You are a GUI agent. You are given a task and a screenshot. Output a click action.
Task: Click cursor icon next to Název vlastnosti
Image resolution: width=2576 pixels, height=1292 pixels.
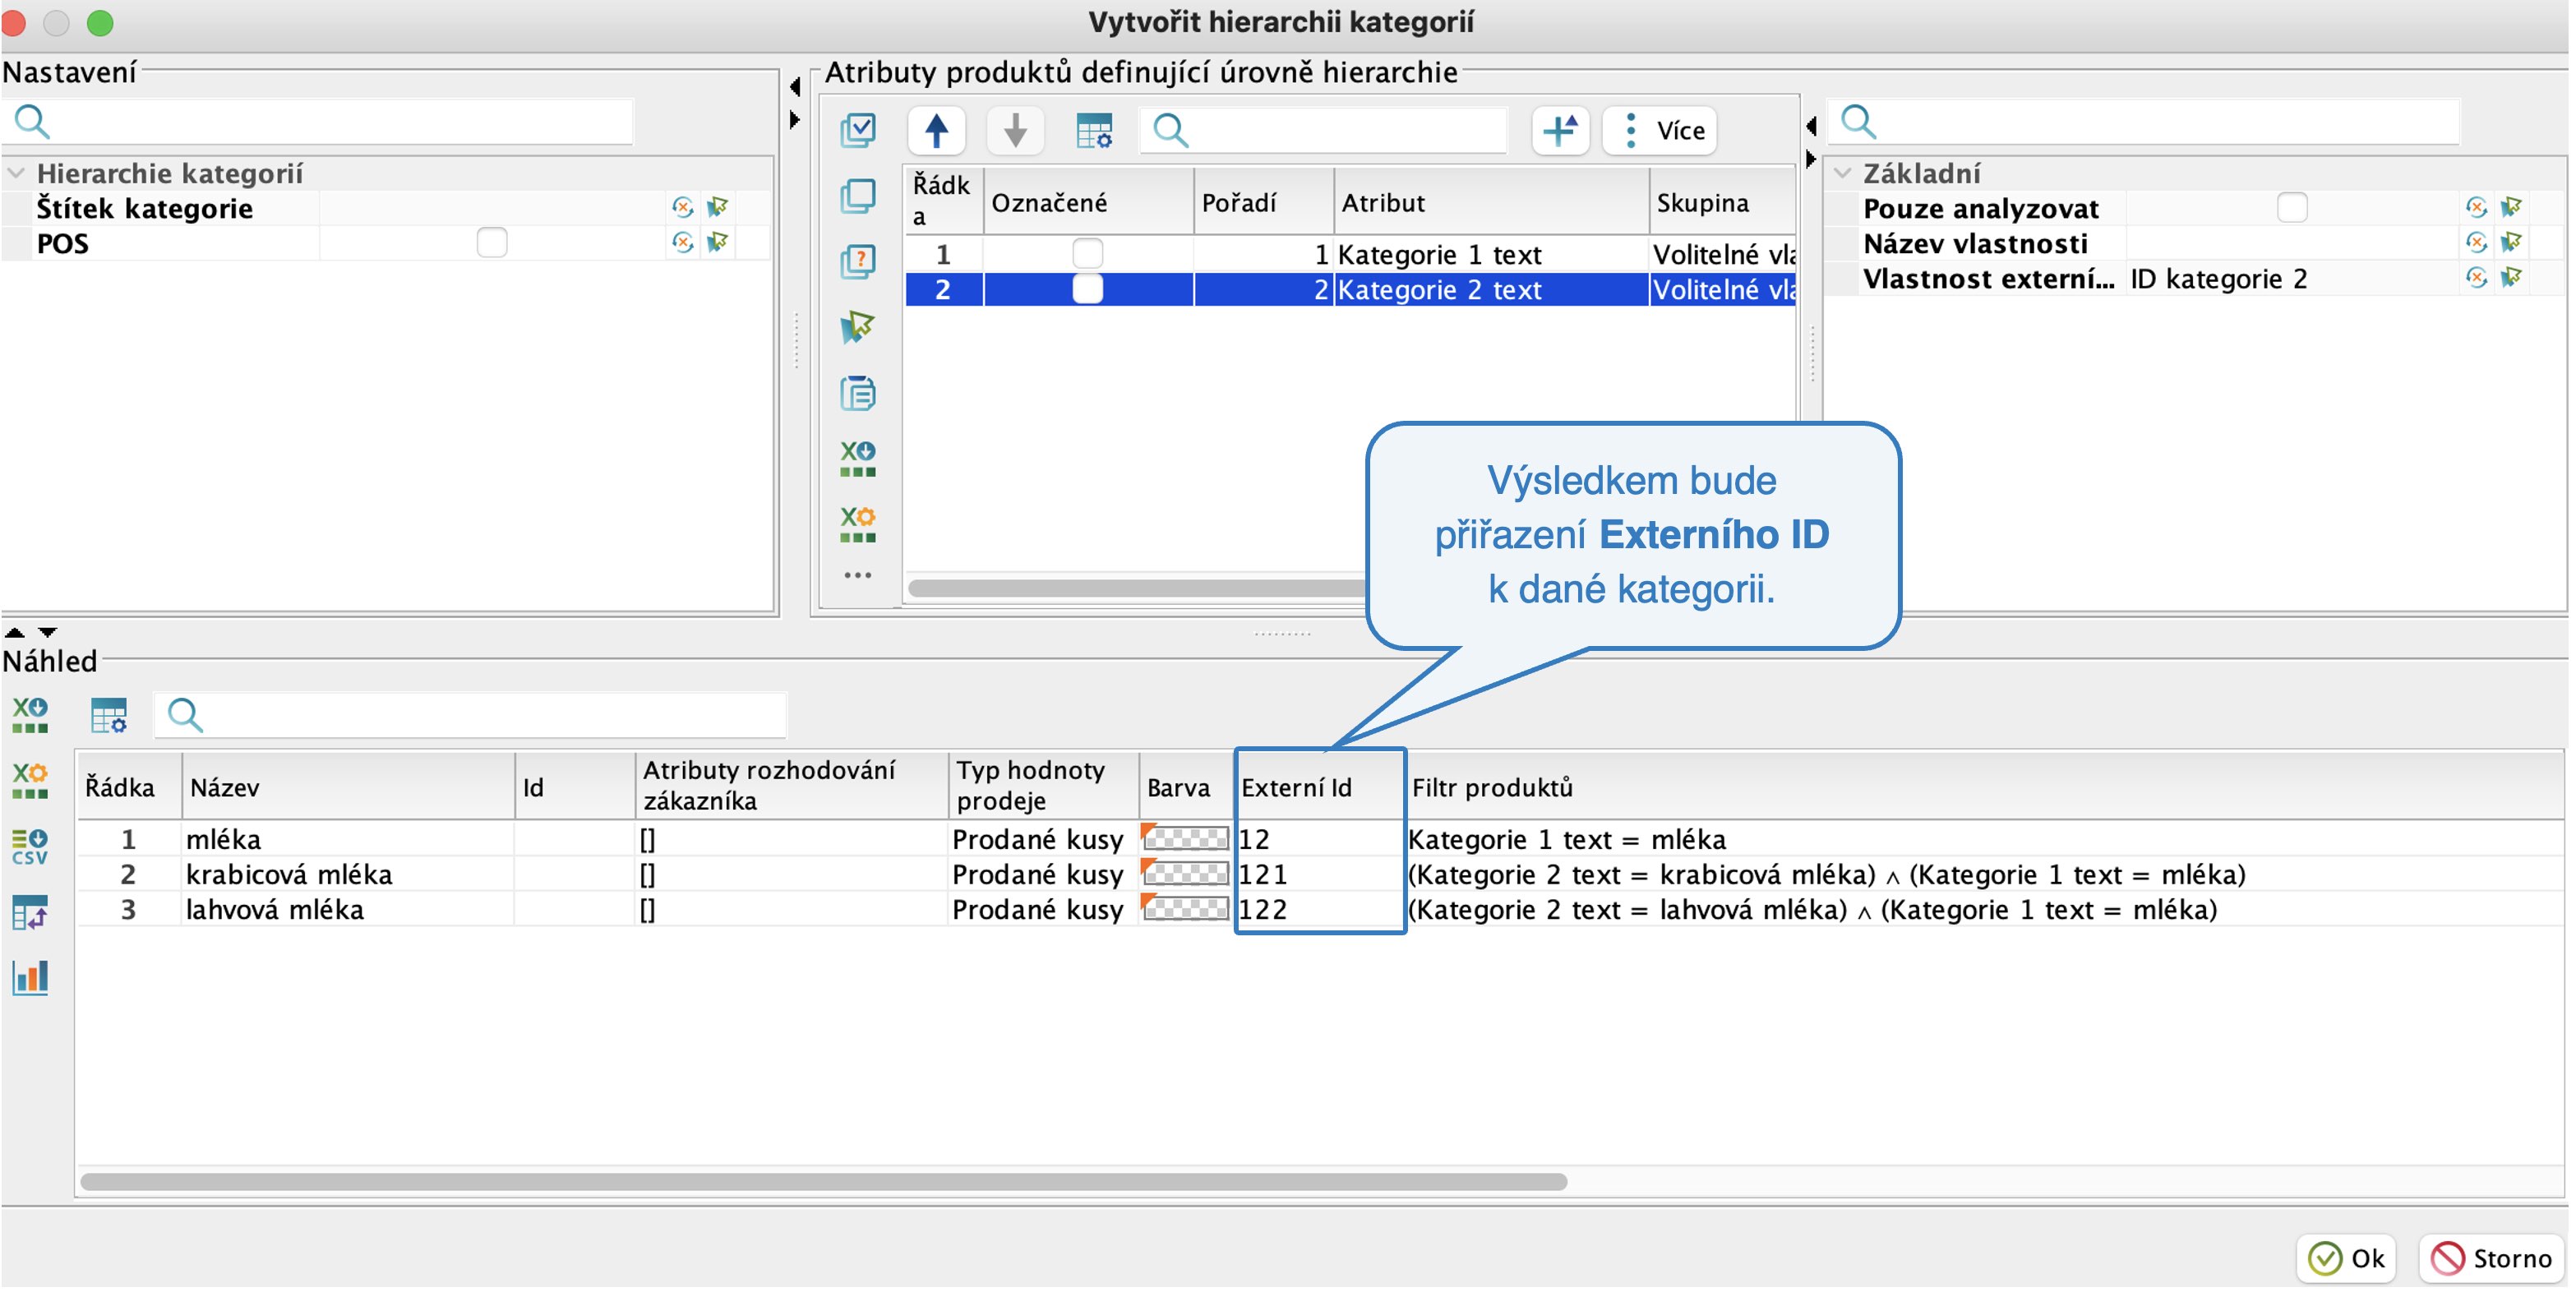pos(2511,242)
